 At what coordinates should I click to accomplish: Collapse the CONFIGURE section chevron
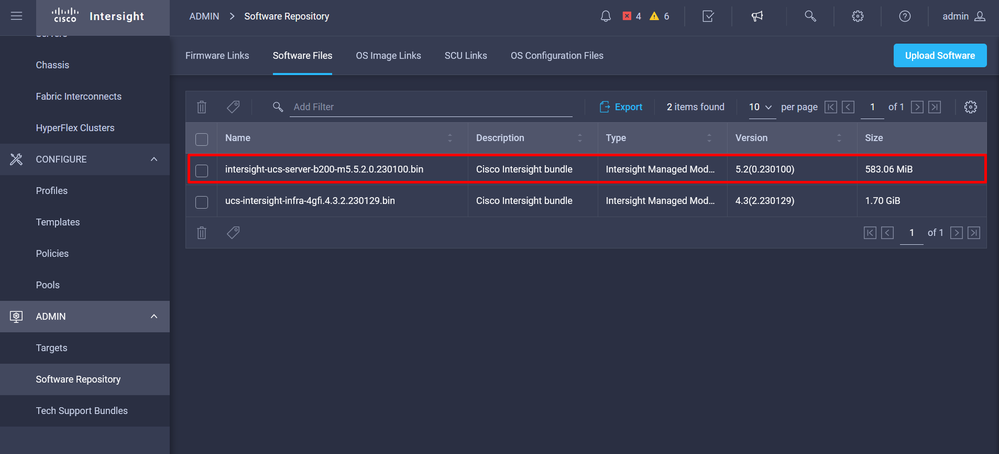154,159
